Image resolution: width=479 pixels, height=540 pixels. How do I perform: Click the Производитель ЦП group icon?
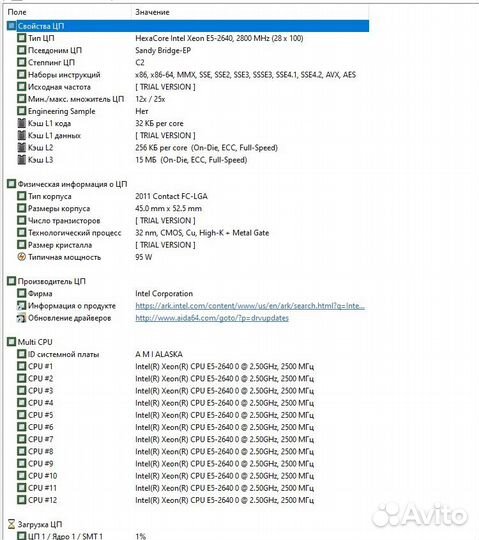pyautogui.click(x=11, y=281)
